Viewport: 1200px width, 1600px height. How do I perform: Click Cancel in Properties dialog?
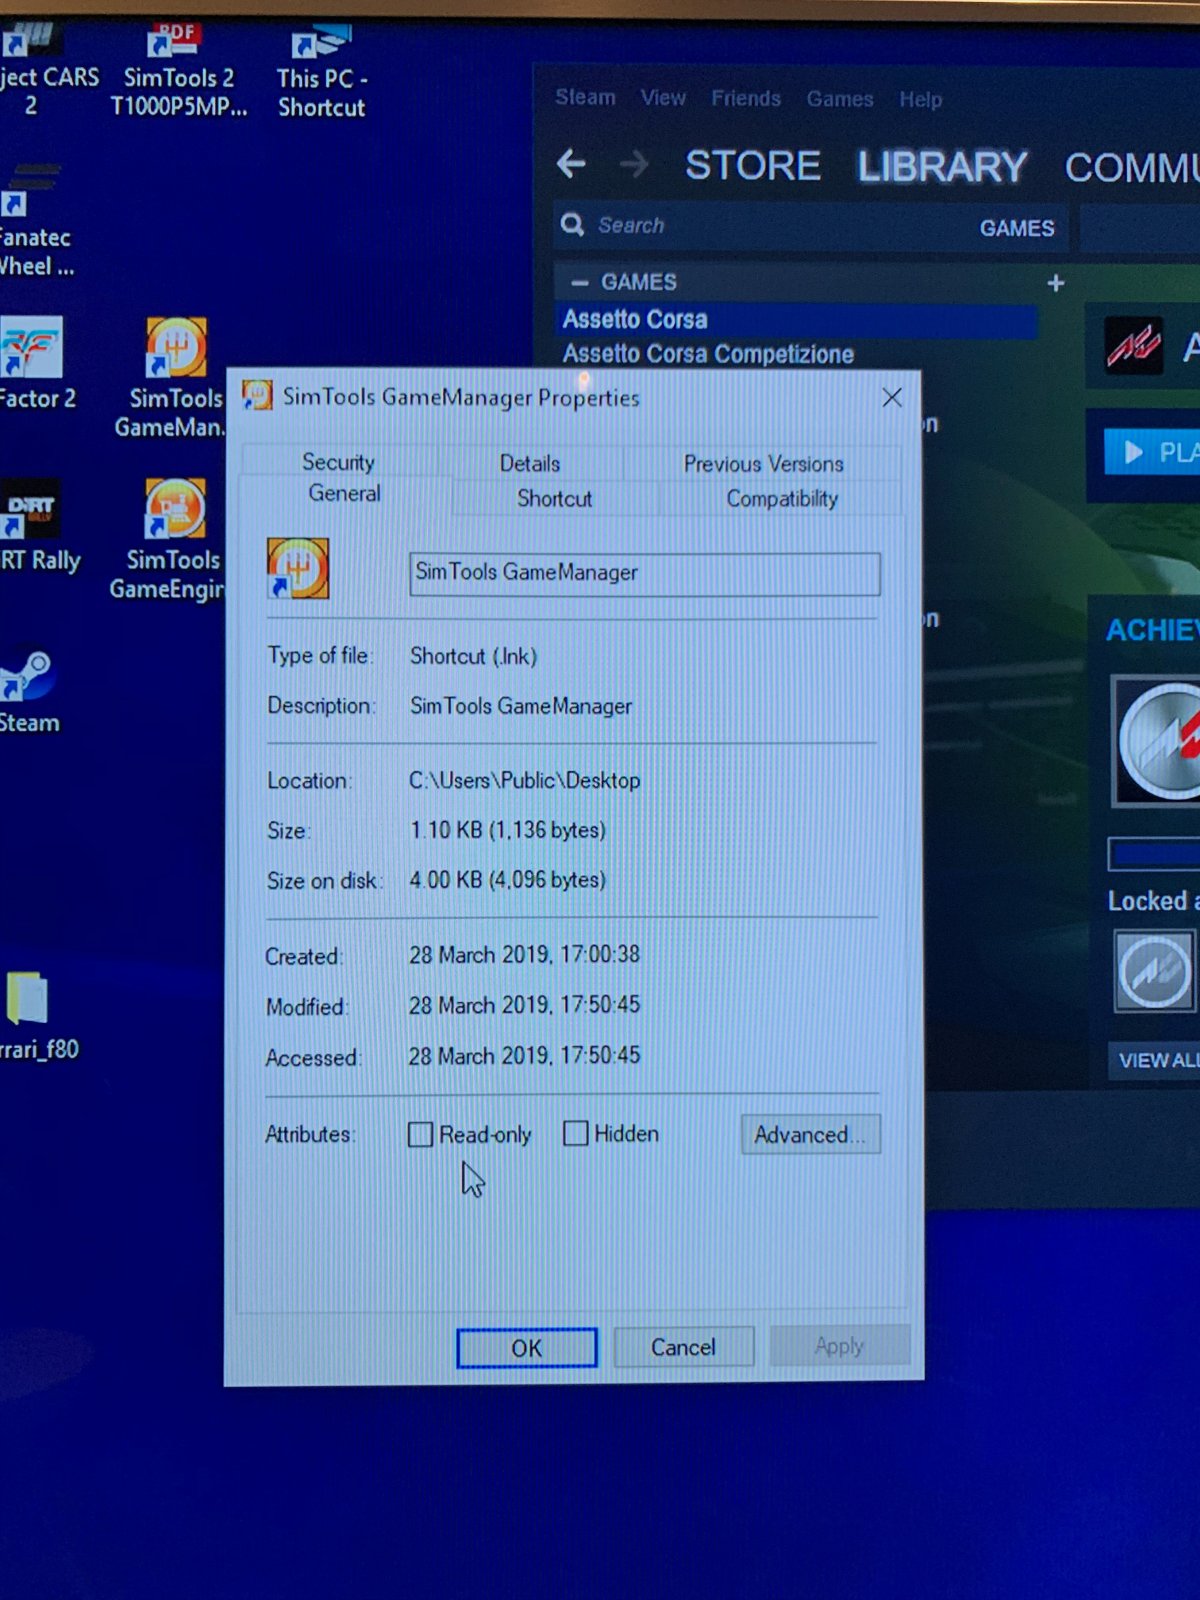tap(683, 1347)
